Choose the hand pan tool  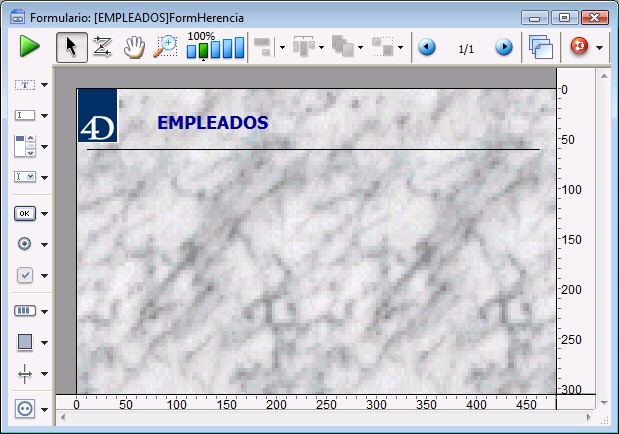[x=134, y=46]
